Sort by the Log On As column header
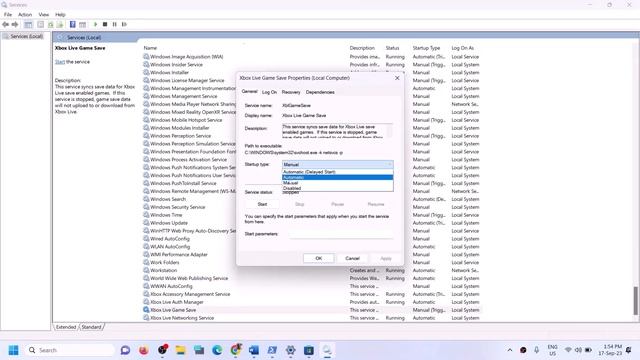The image size is (640, 360). click(x=462, y=48)
